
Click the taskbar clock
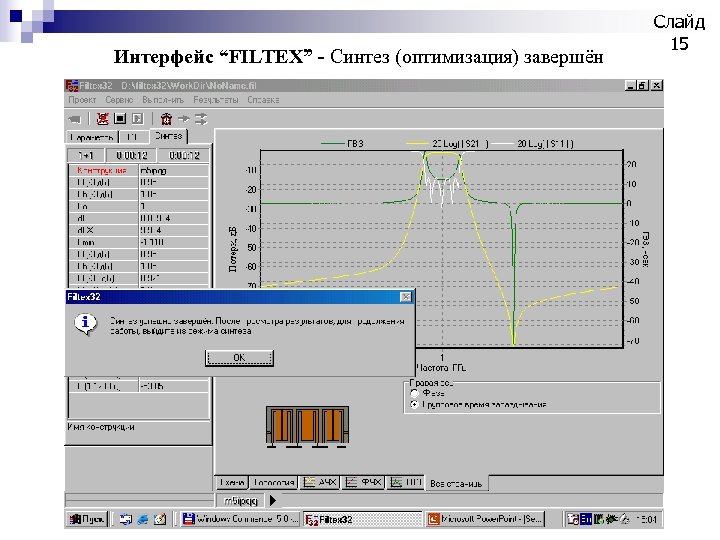point(646,519)
